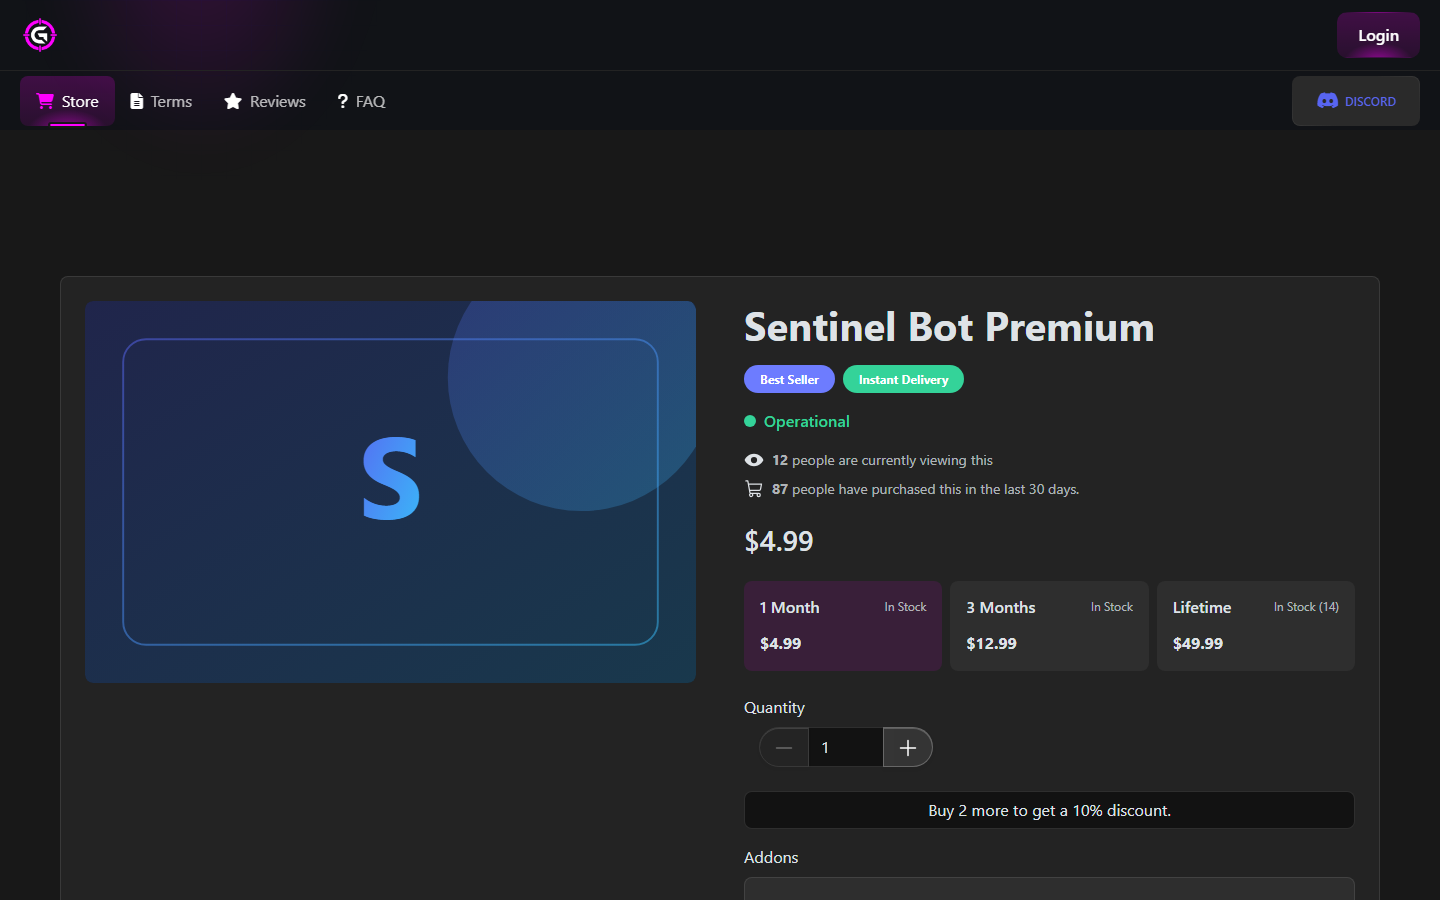Screen dimensions: 1440x900
Task: Click the quantity input field
Action: 846,747
